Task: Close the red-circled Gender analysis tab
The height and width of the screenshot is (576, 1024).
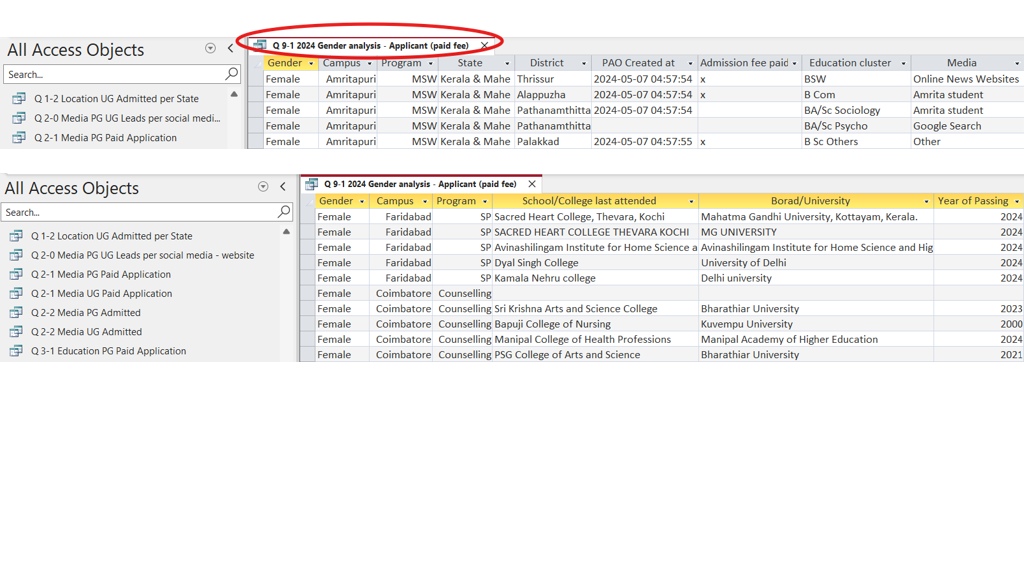Action: point(485,46)
